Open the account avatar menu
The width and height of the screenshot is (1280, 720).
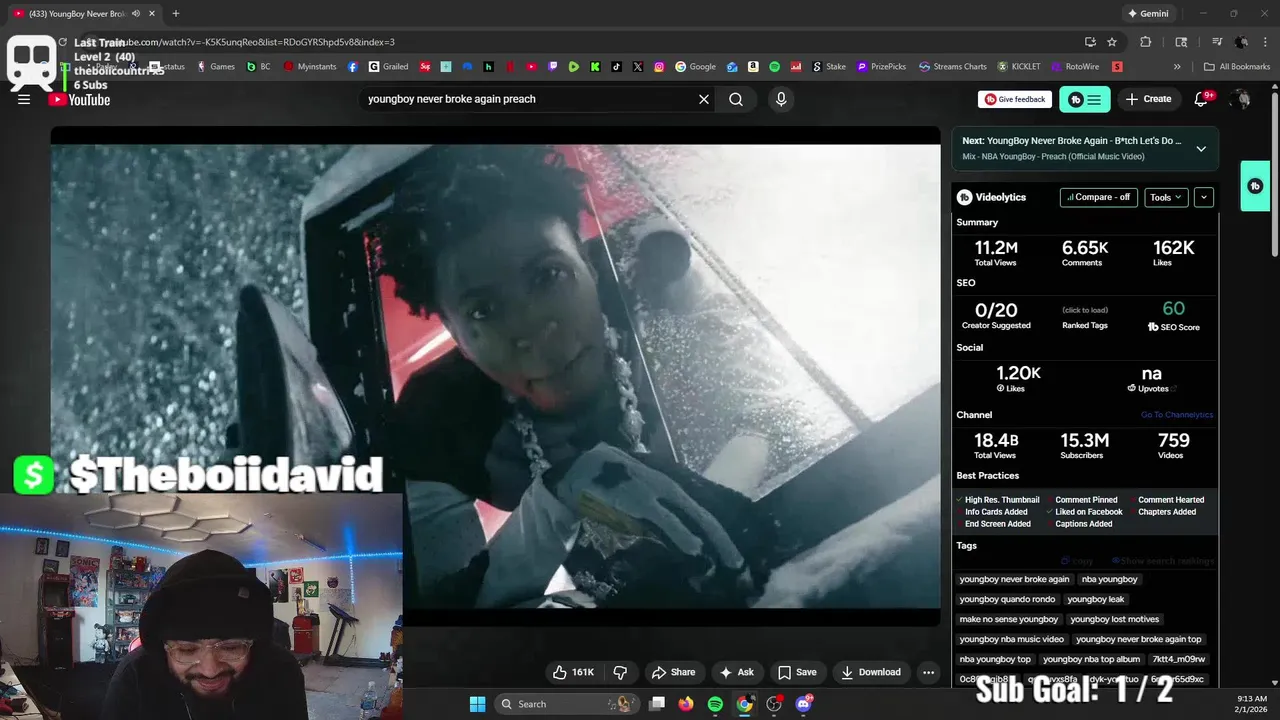click(x=1241, y=99)
